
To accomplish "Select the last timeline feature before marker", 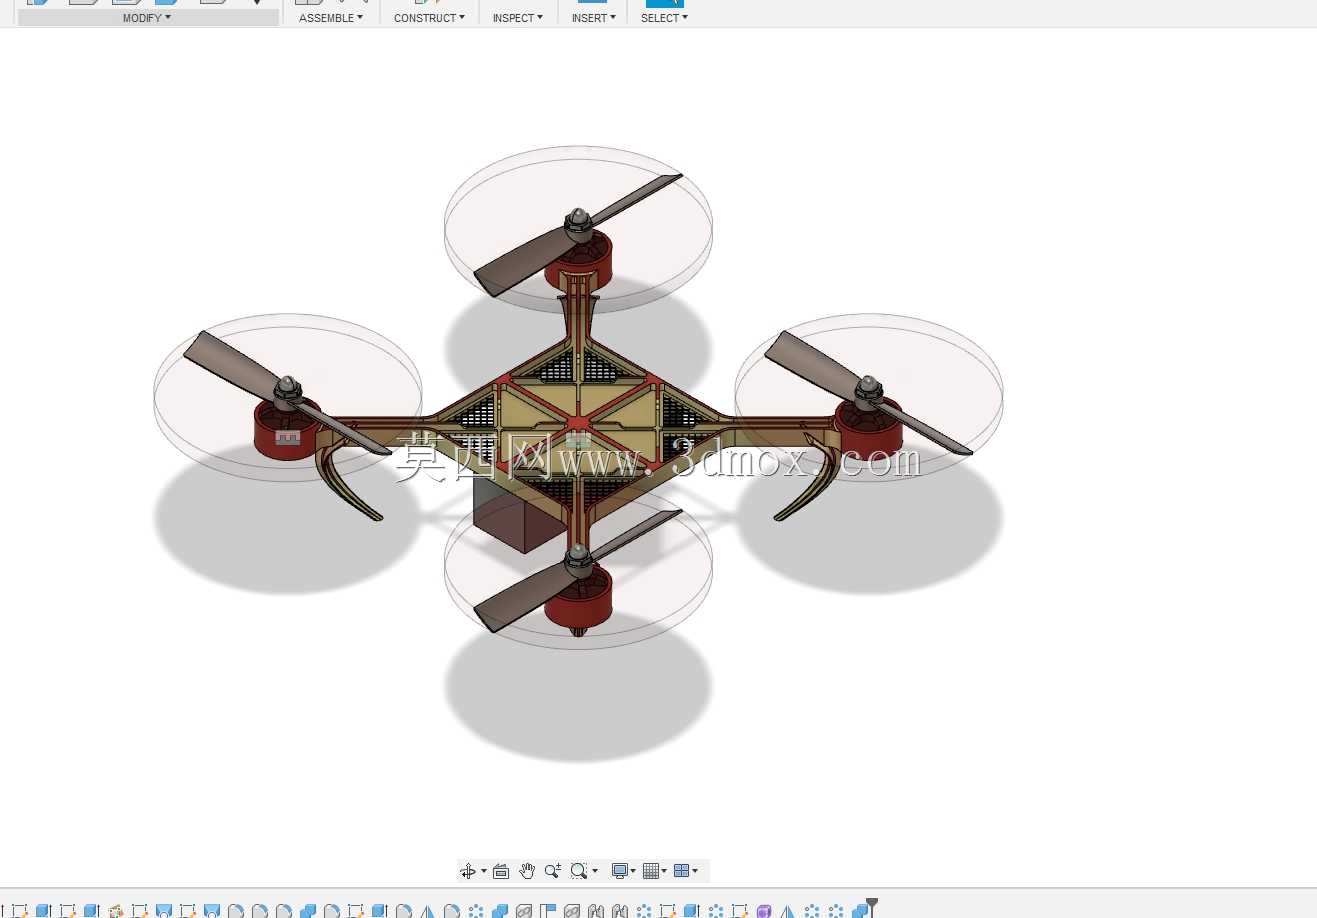I will [x=859, y=911].
